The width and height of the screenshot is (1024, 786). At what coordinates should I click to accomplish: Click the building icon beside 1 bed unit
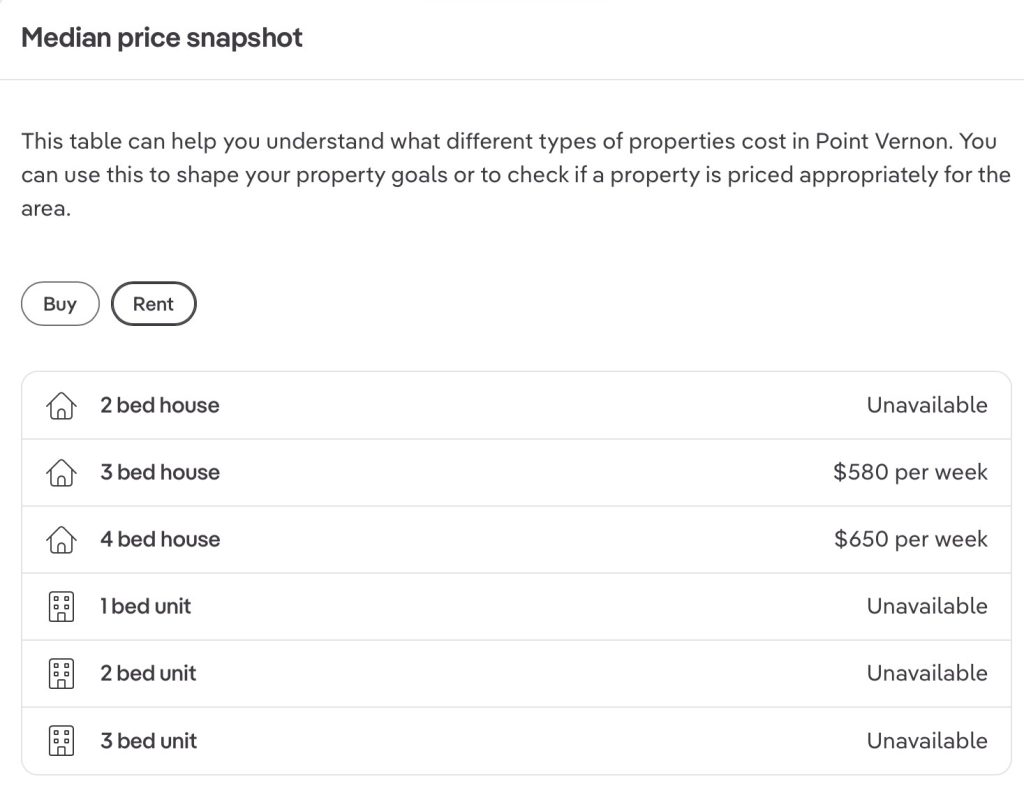(x=61, y=607)
